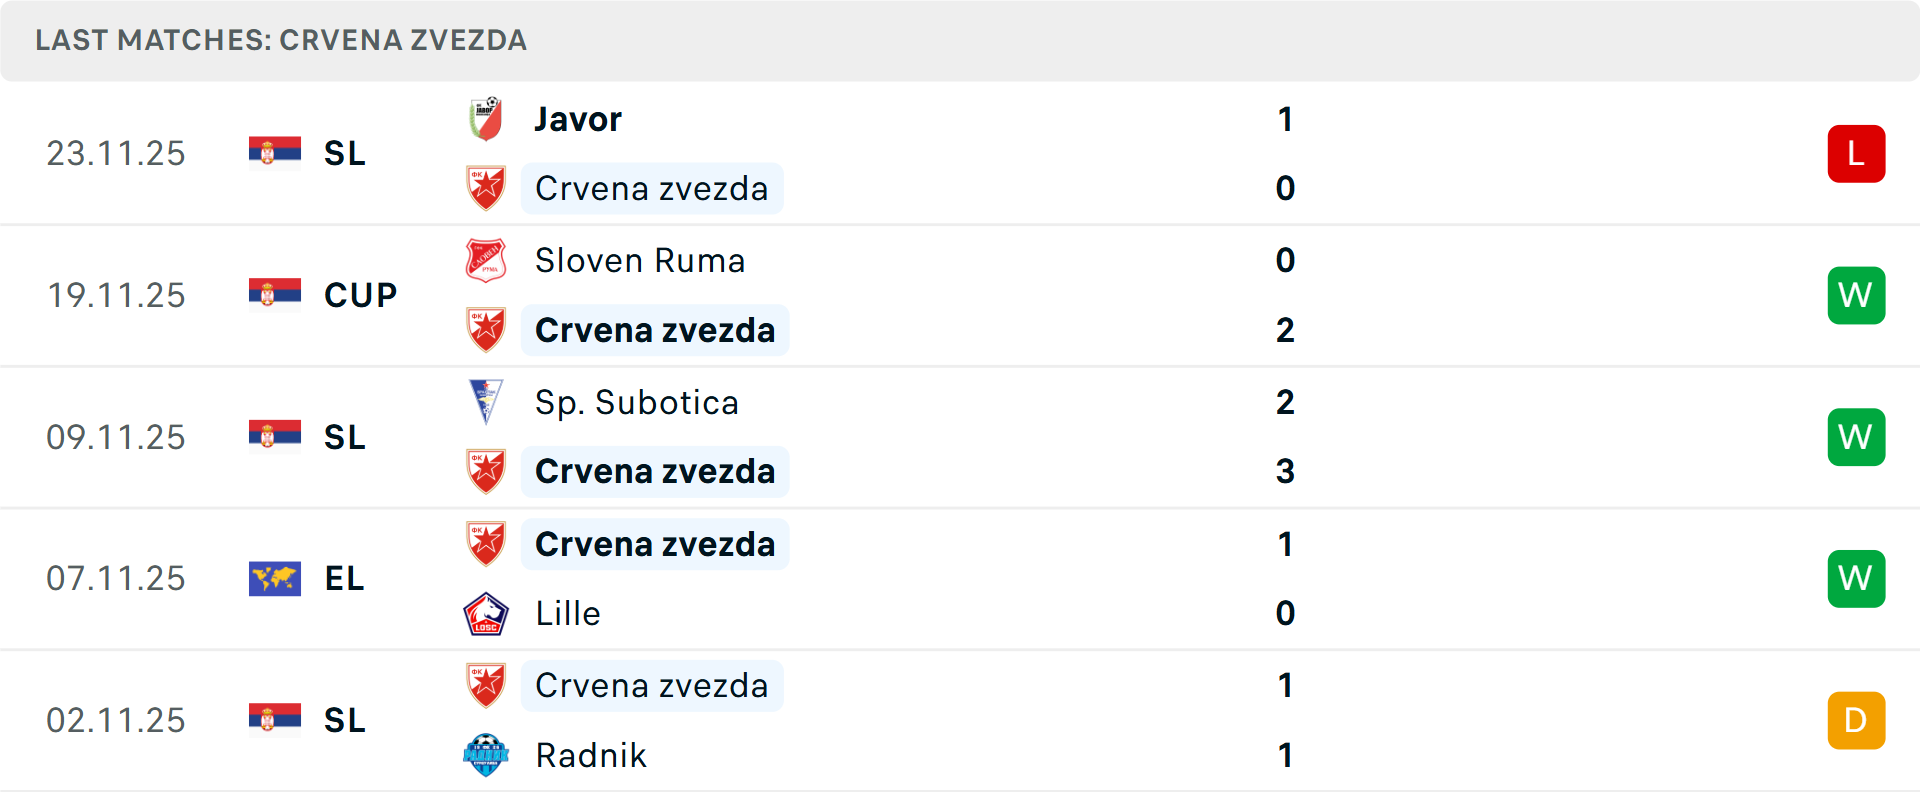This screenshot has width=1920, height=792.
Task: Click the Lille LOSC club logo
Action: tap(487, 613)
